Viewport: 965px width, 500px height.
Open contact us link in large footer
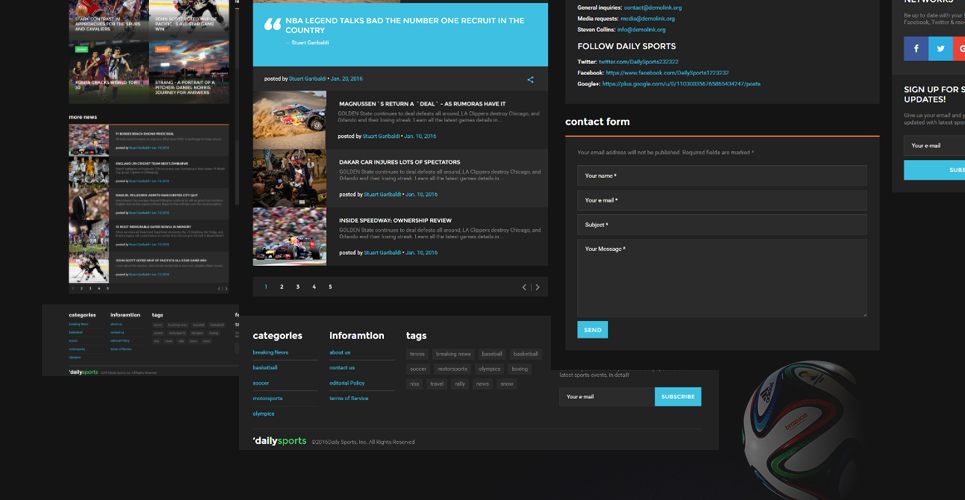342,368
